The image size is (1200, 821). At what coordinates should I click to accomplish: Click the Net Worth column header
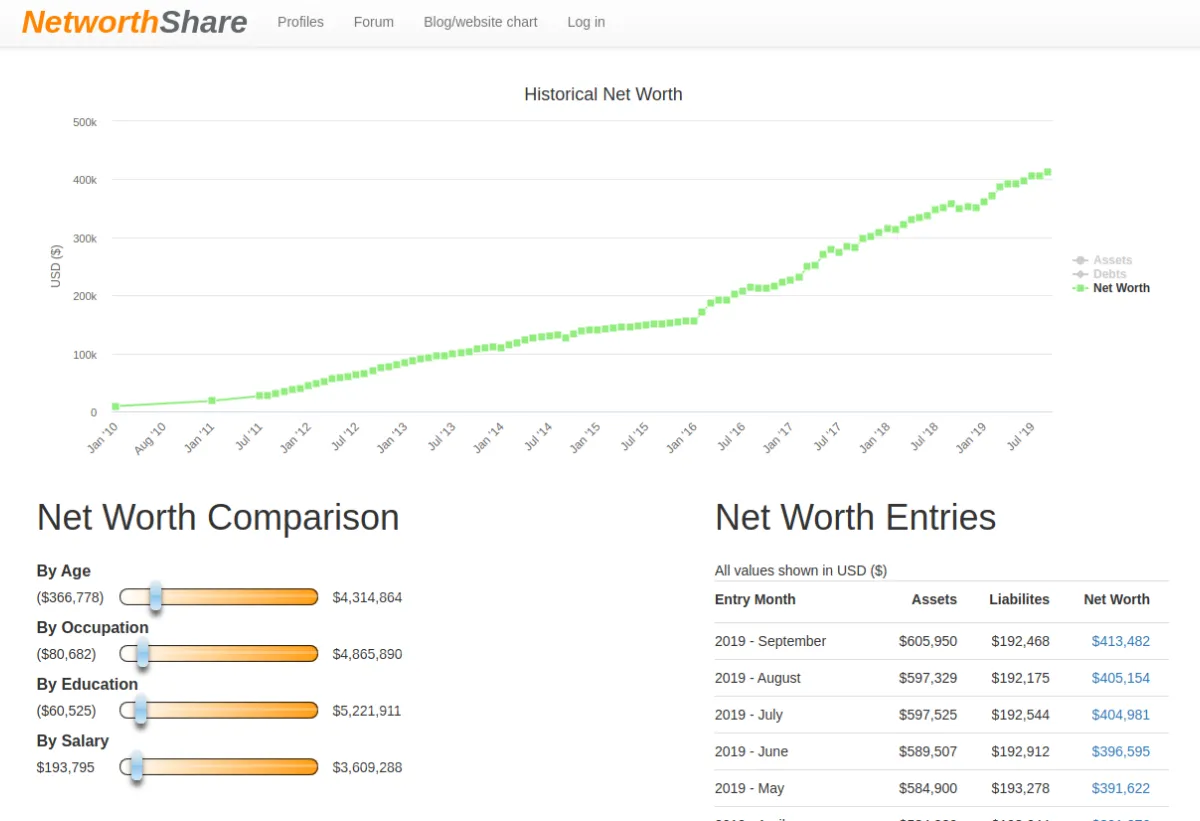coord(1116,599)
